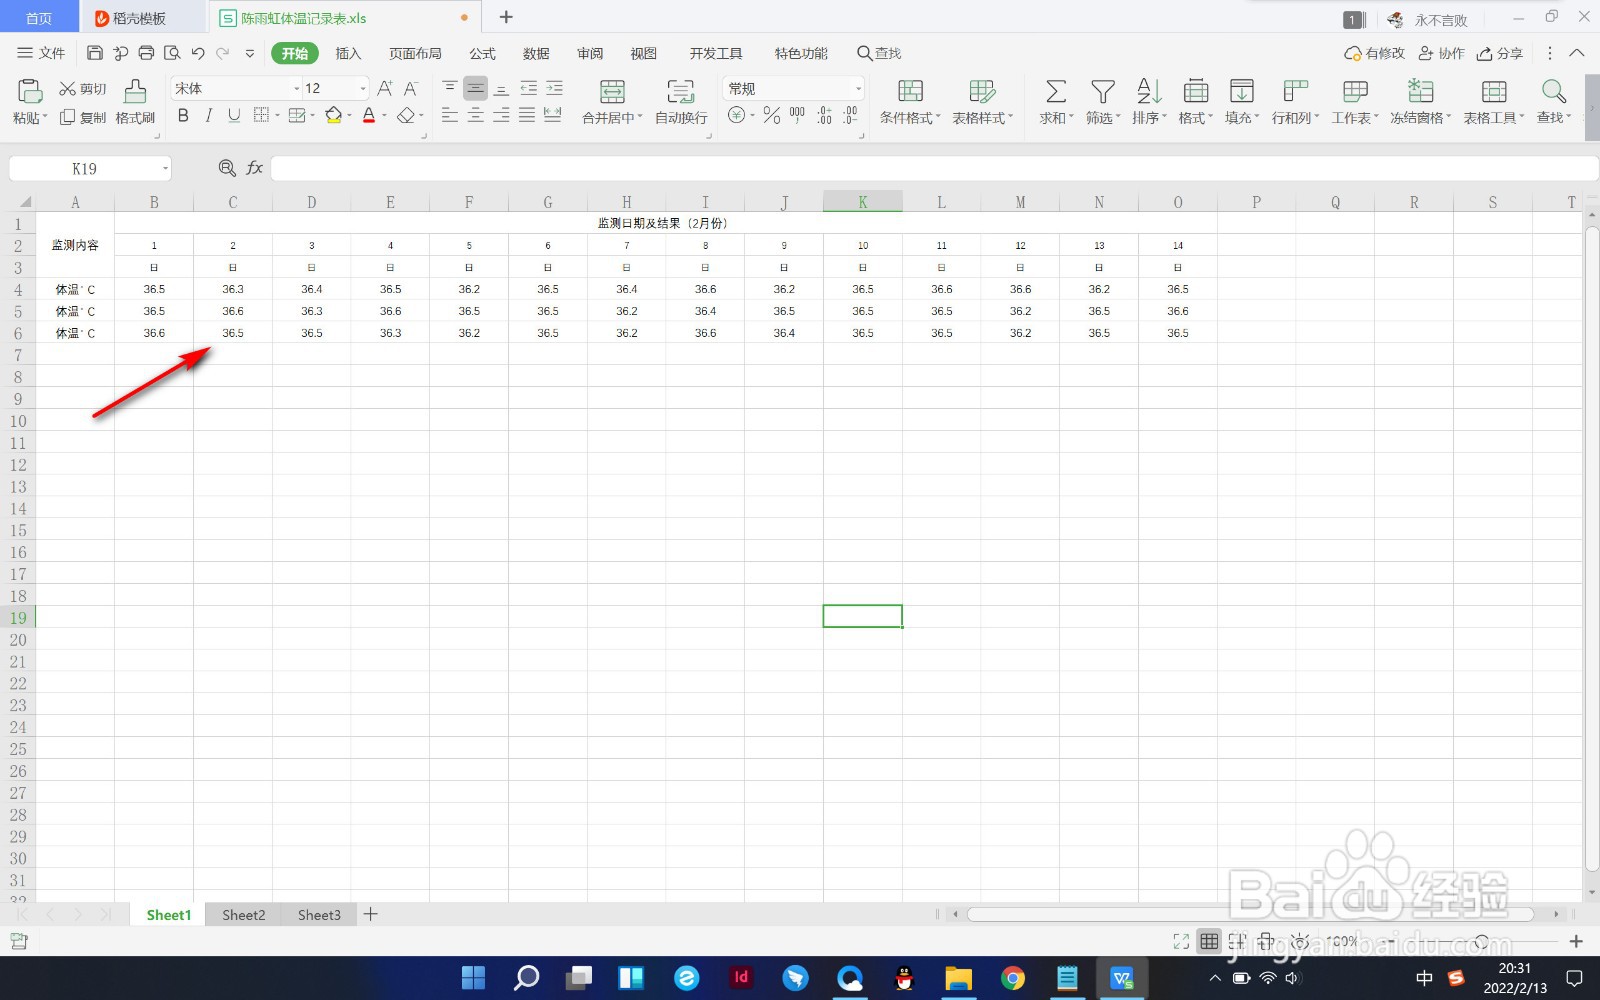Image resolution: width=1600 pixels, height=1000 pixels.
Task: Switch to the 数据 tab
Action: pos(536,53)
